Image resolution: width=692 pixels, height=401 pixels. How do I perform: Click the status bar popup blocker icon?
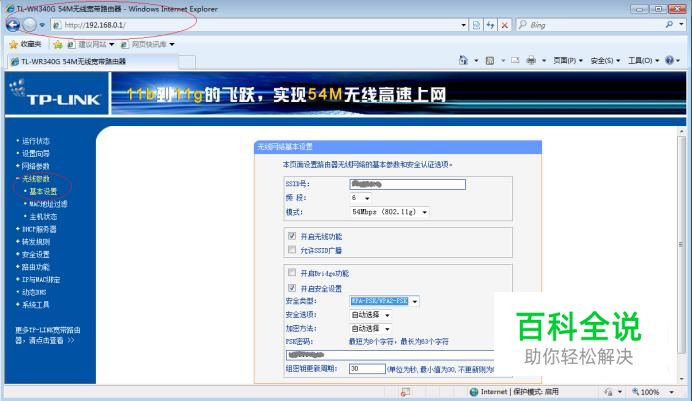[405, 392]
